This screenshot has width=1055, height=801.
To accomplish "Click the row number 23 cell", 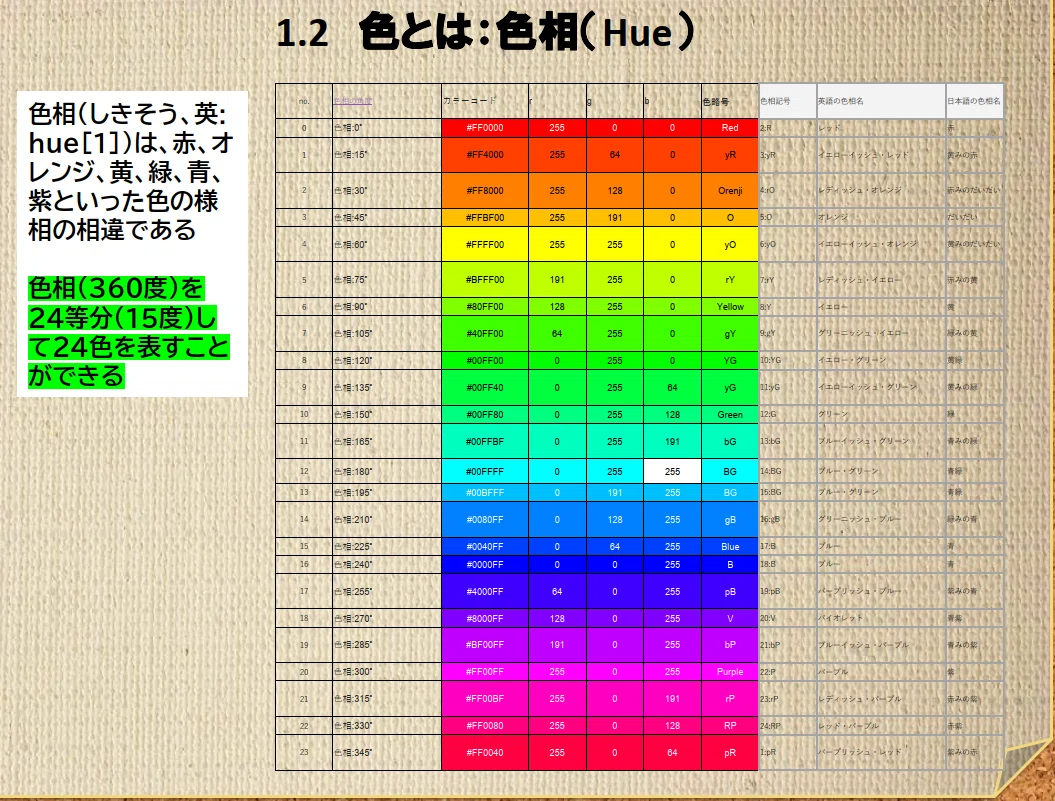I will (x=304, y=753).
